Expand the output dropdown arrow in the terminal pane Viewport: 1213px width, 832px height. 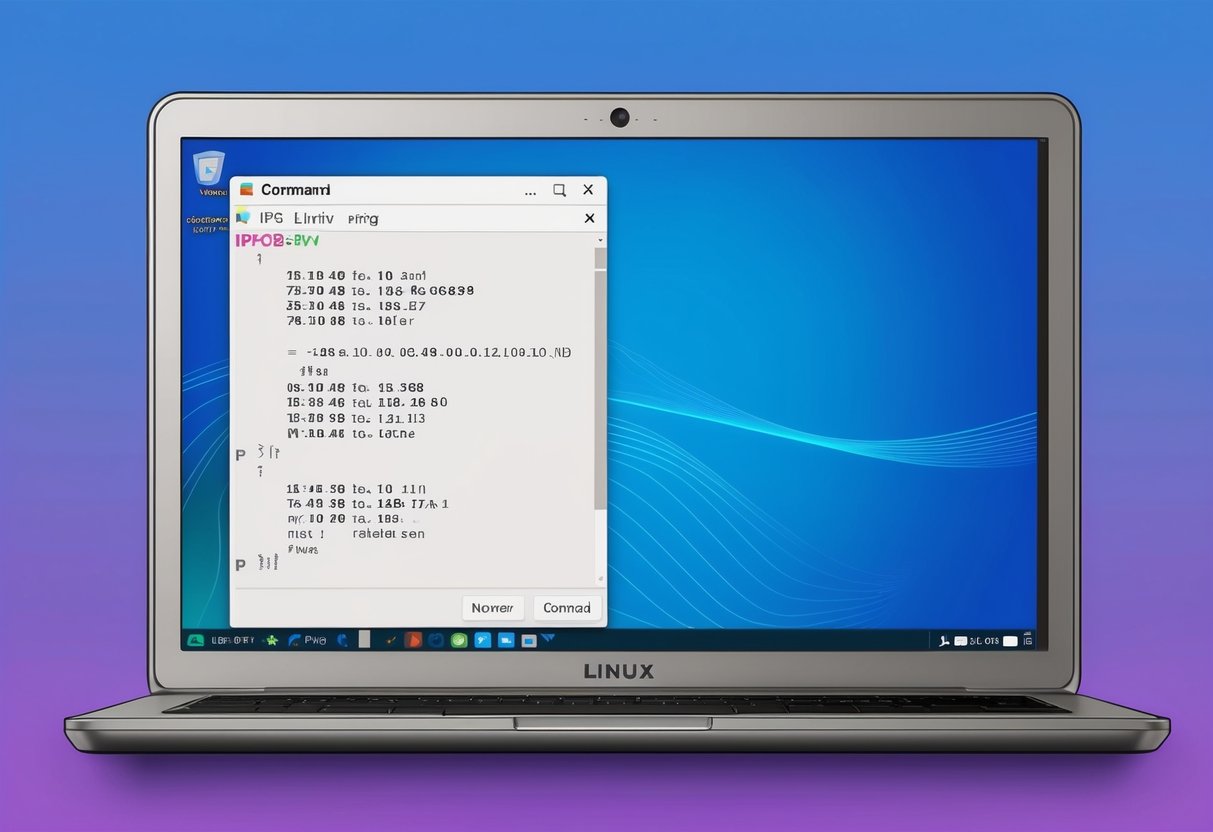[600, 240]
